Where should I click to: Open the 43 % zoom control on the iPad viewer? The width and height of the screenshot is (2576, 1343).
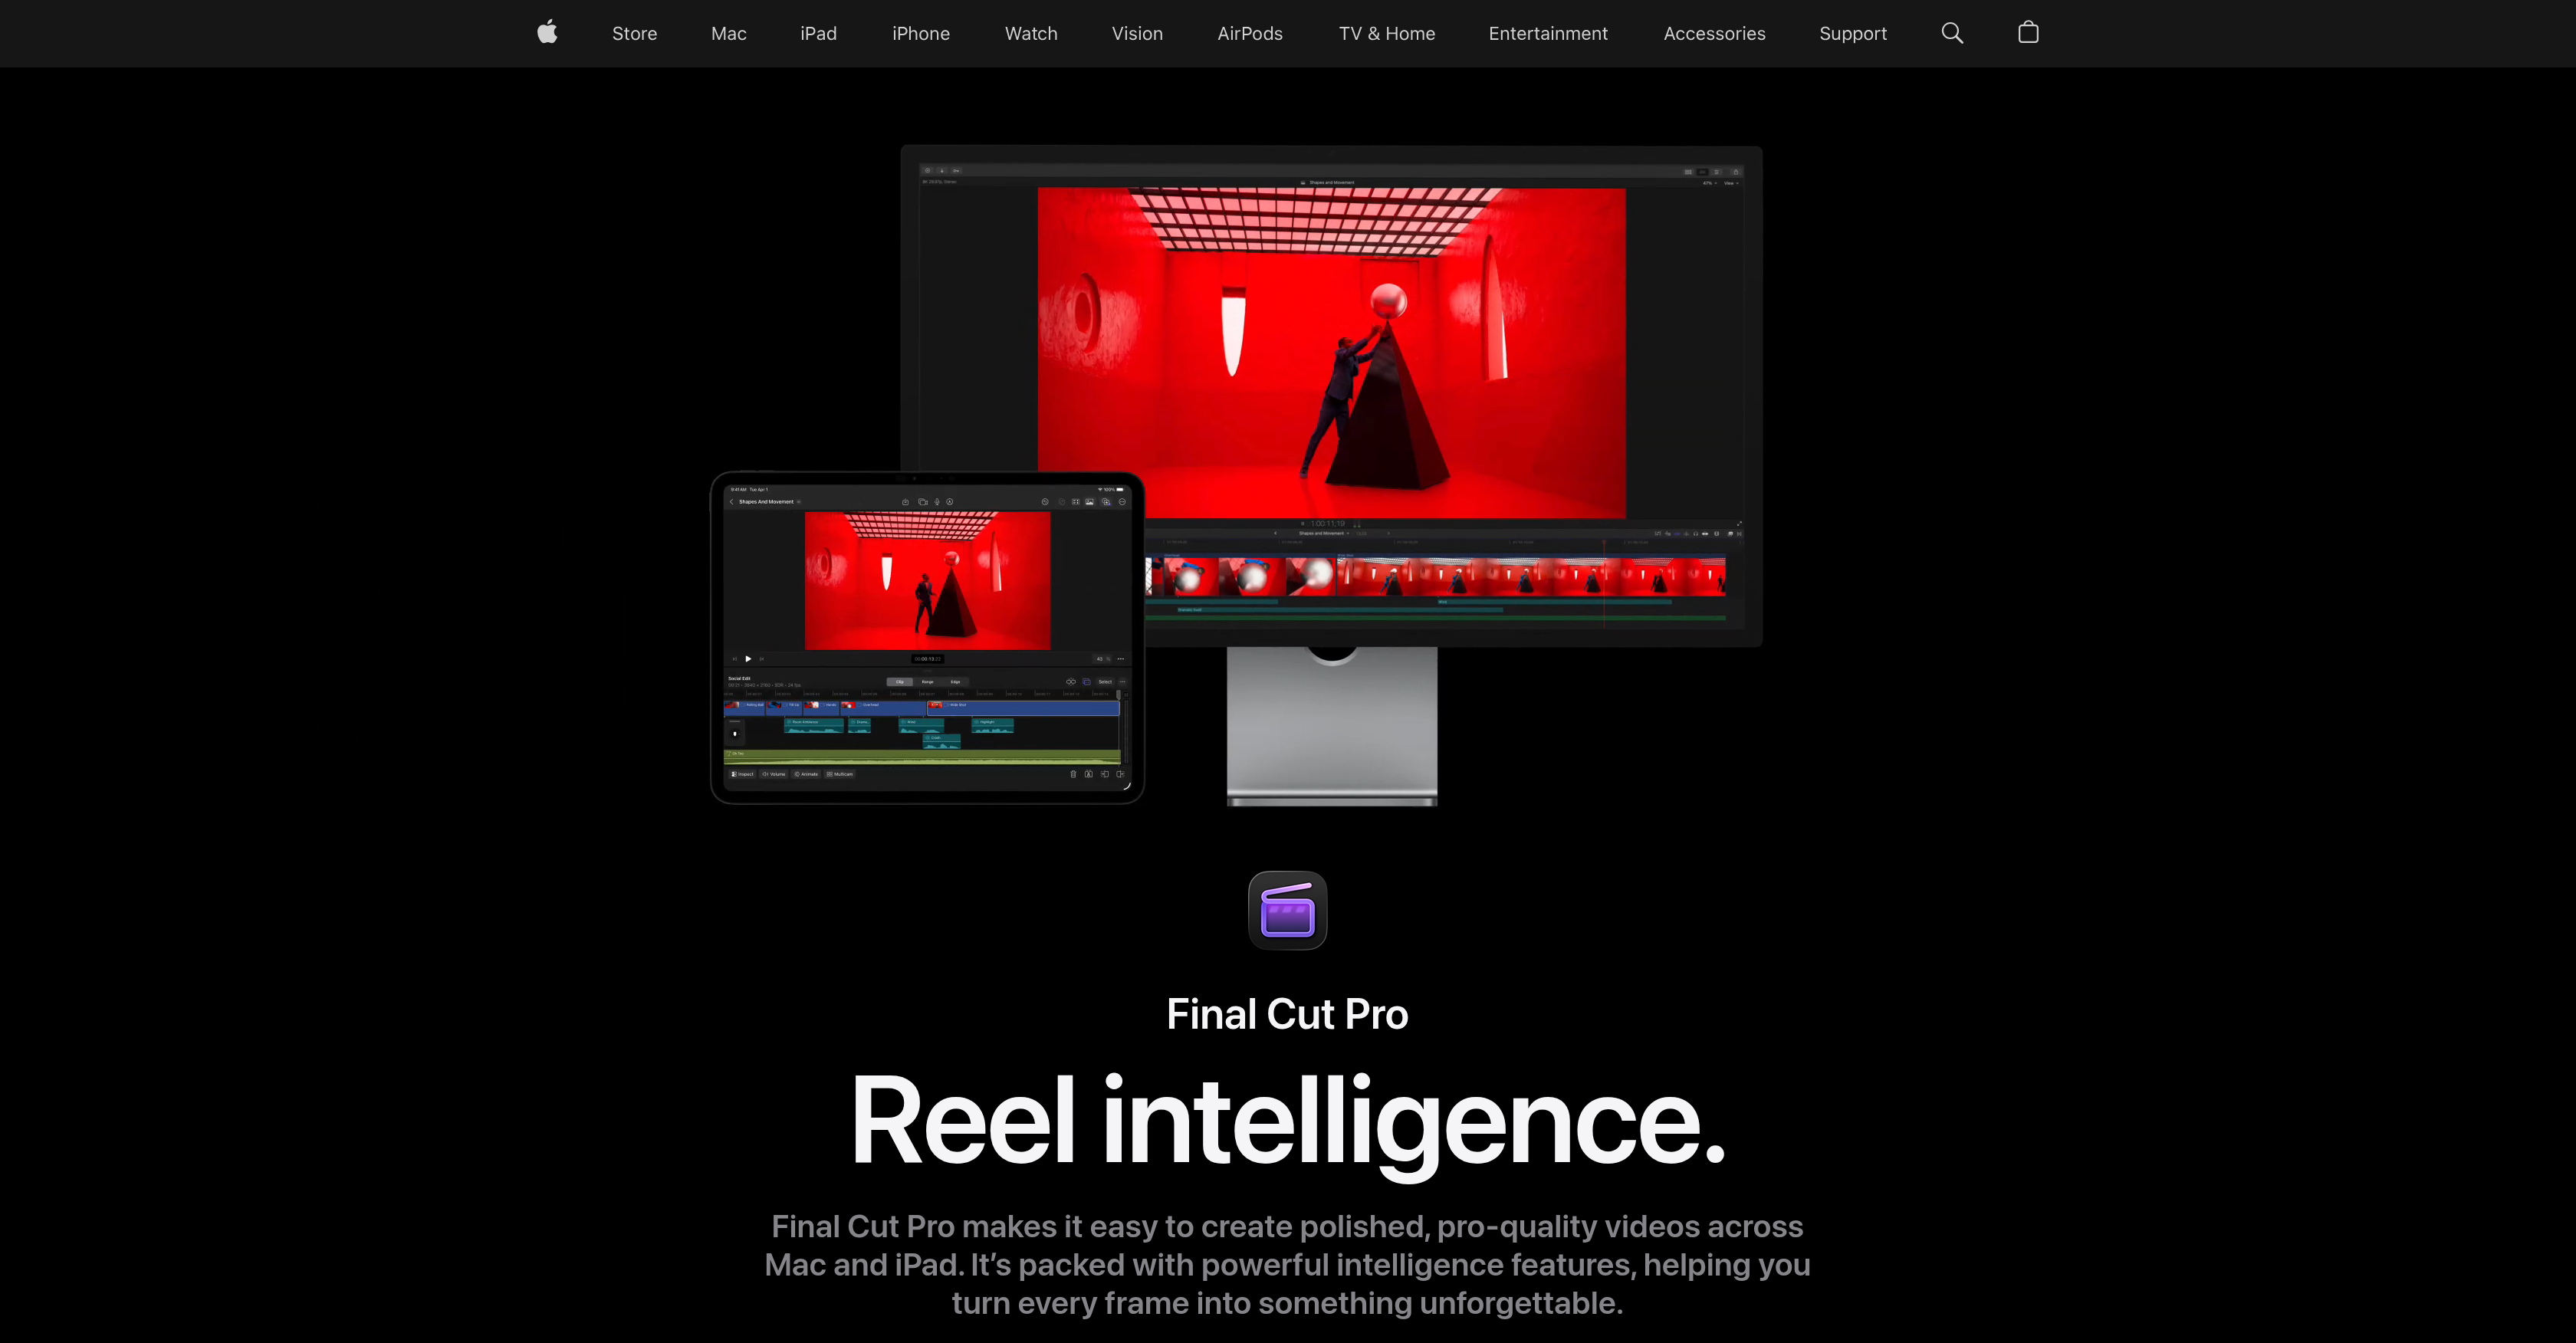[1102, 659]
